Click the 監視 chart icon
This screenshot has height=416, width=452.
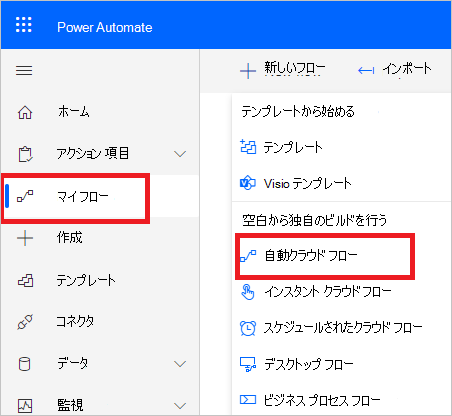[x=25, y=406]
